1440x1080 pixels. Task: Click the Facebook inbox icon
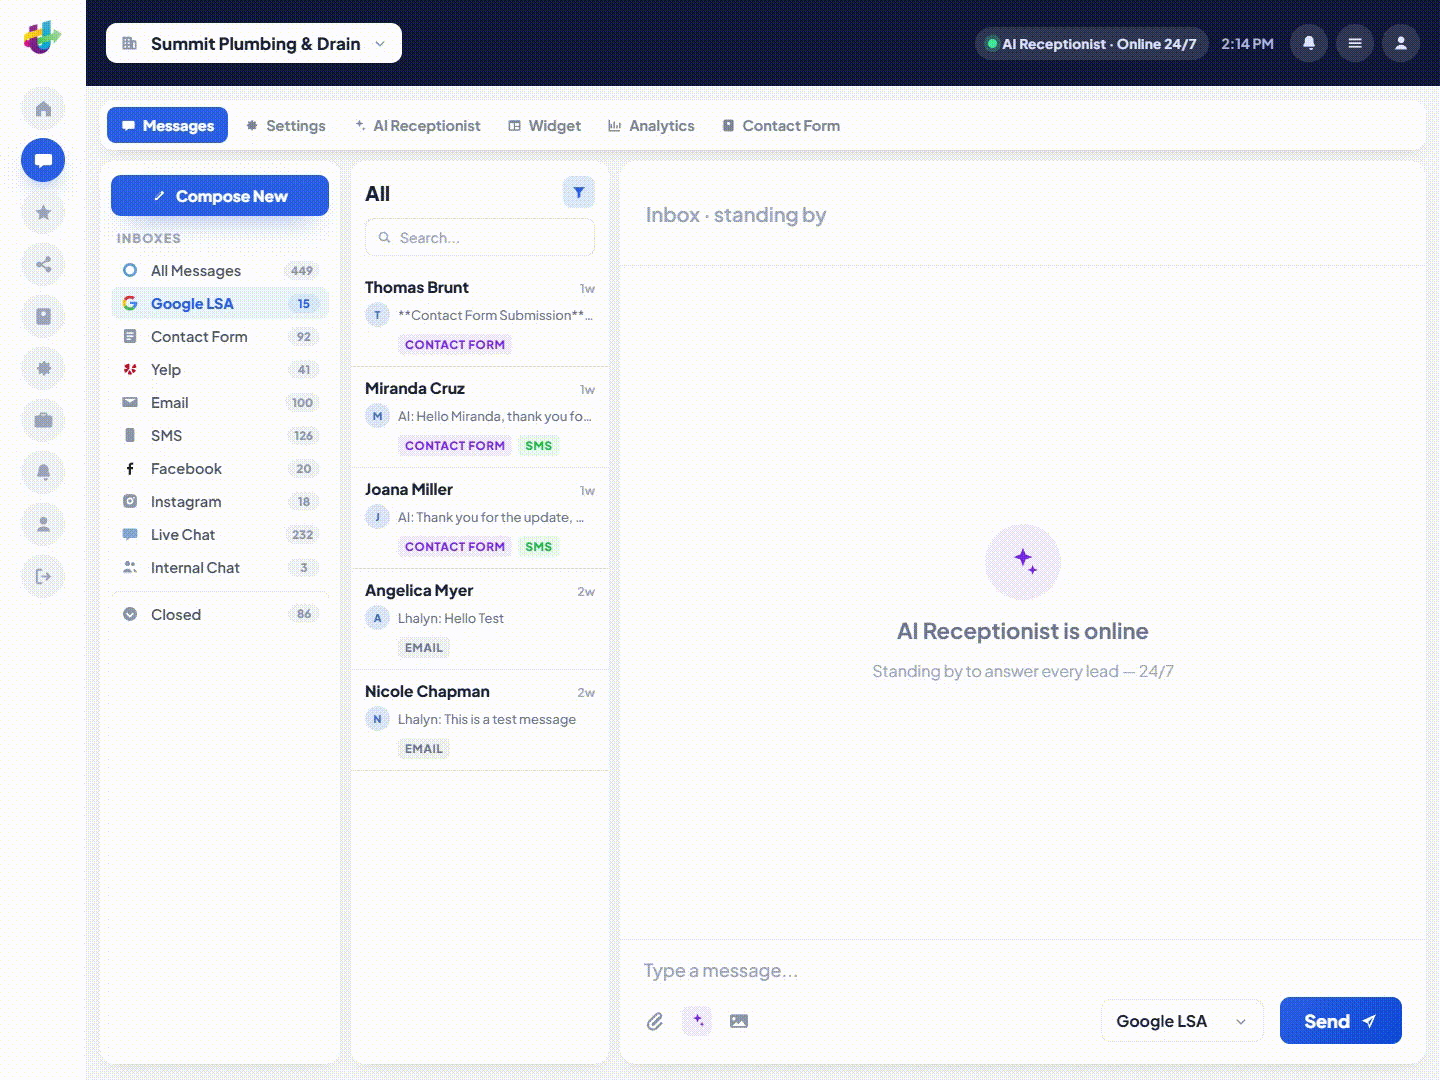point(130,468)
